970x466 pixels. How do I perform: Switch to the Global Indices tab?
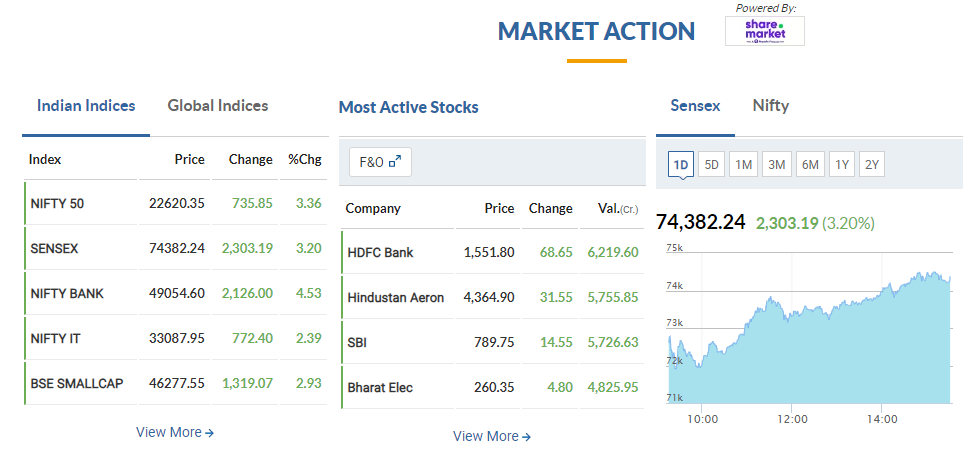(218, 106)
